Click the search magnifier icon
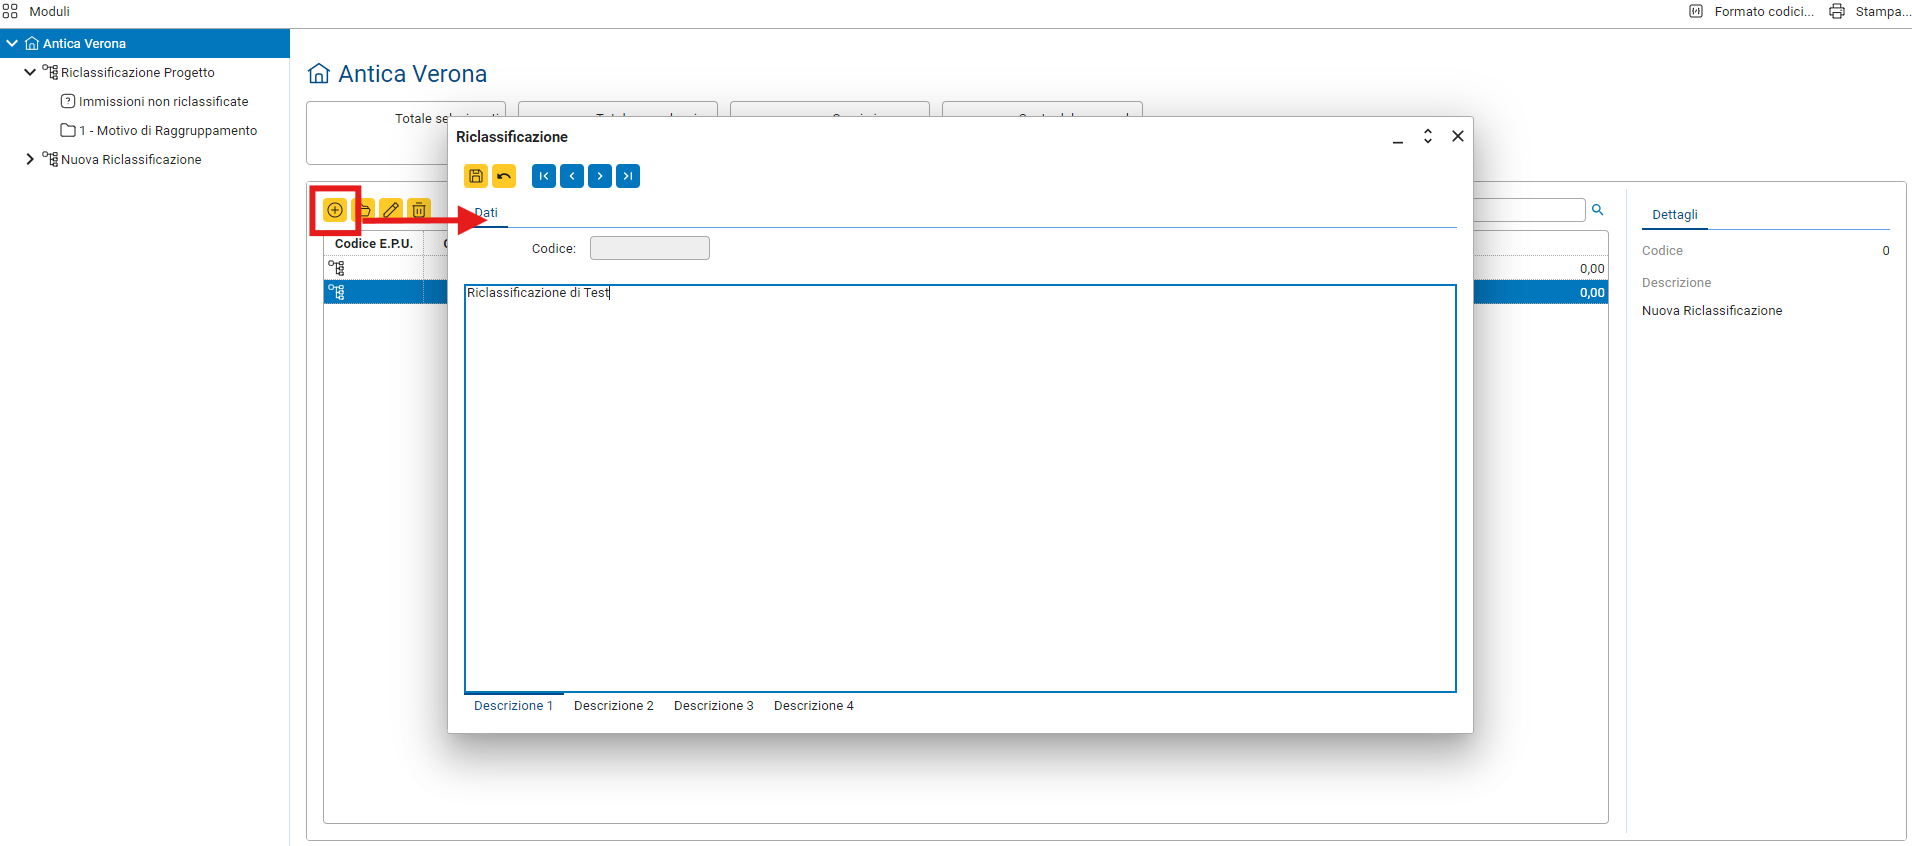This screenshot has height=846, width=1912. (1598, 210)
